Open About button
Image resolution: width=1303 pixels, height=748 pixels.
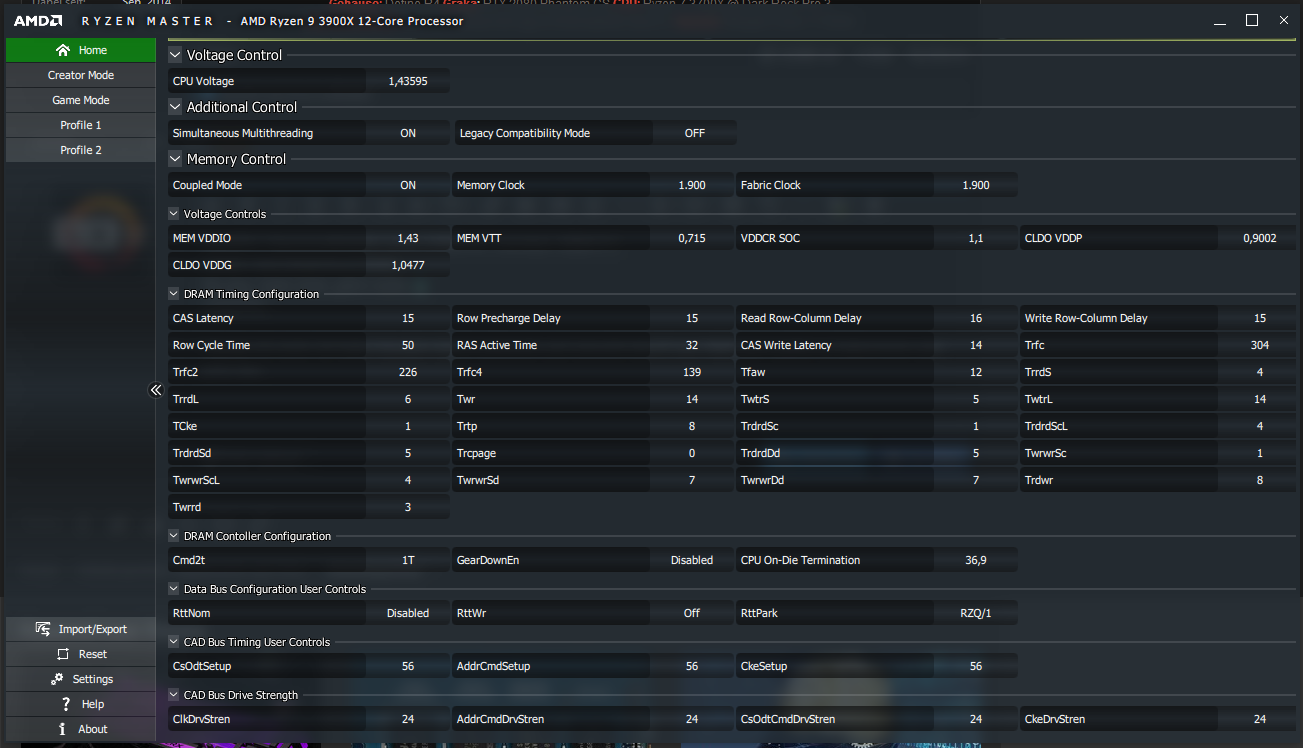coord(81,729)
